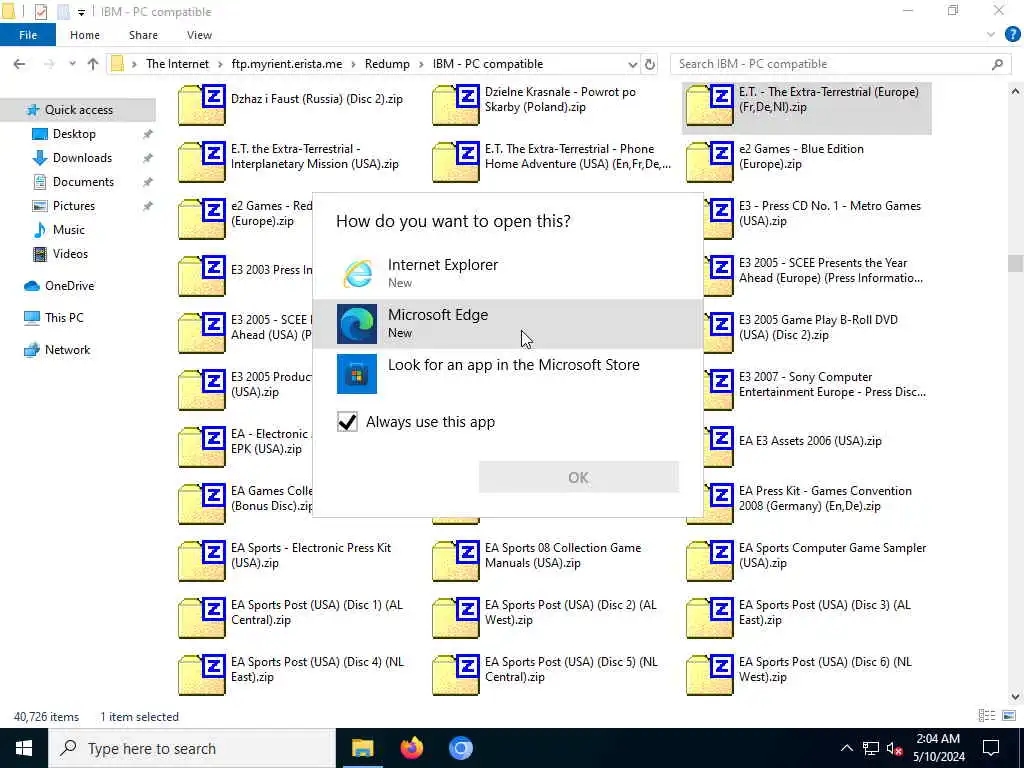The height and width of the screenshot is (768, 1024).
Task: Launch Firefox from the taskbar
Action: (411, 748)
